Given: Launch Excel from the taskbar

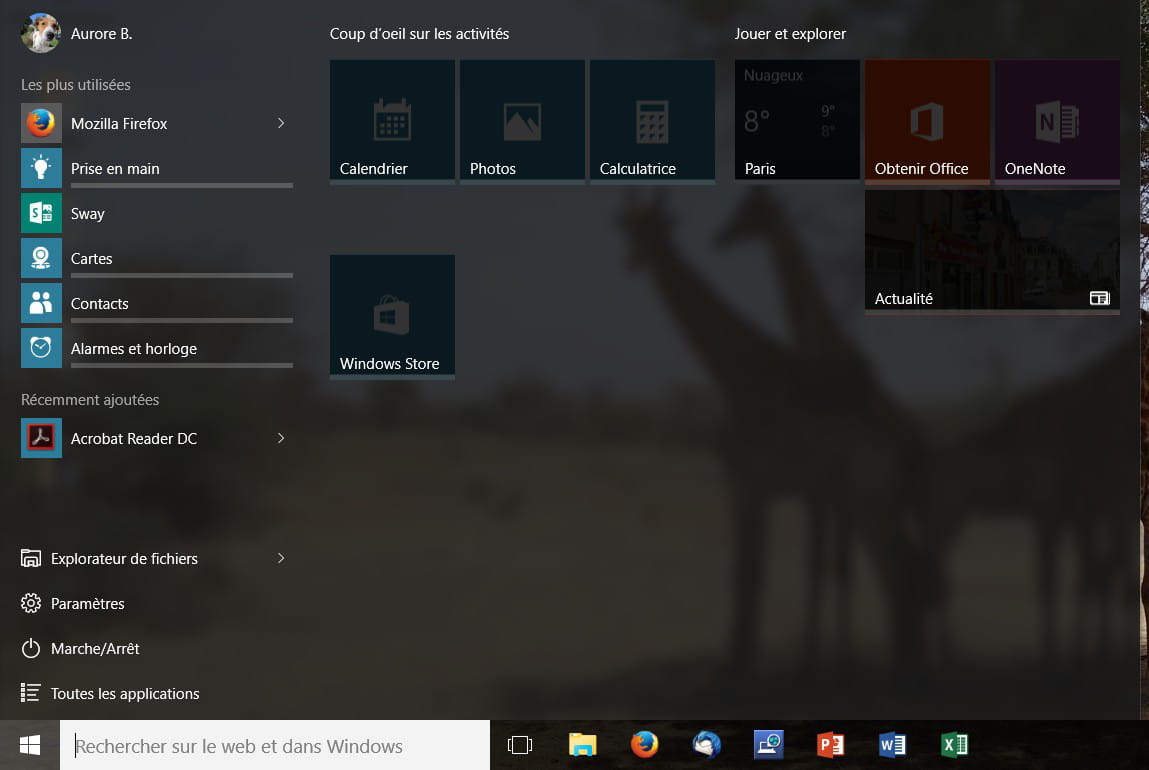Looking at the screenshot, I should [x=954, y=745].
